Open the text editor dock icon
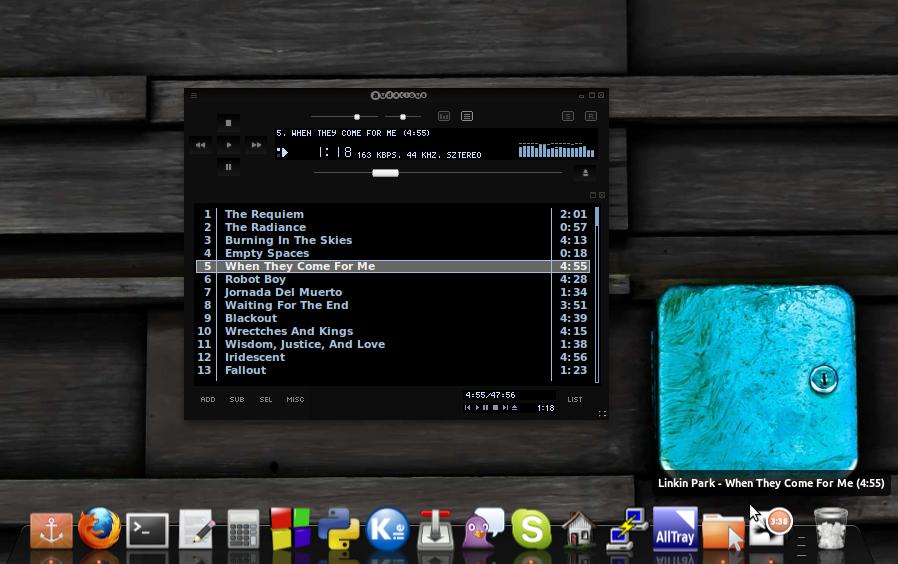The width and height of the screenshot is (898, 564). pos(196,528)
